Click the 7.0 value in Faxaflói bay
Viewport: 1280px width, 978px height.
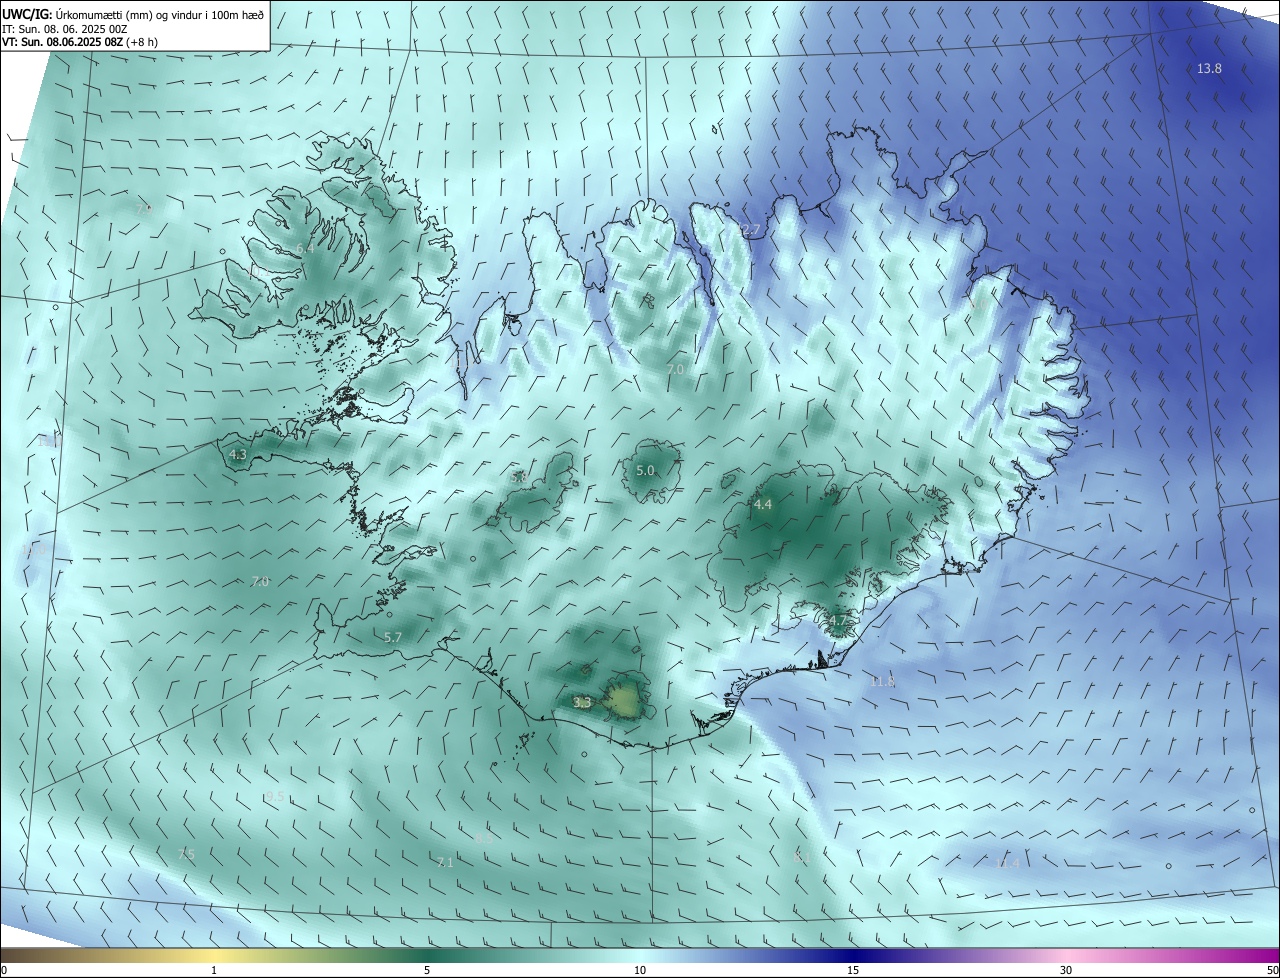(260, 581)
